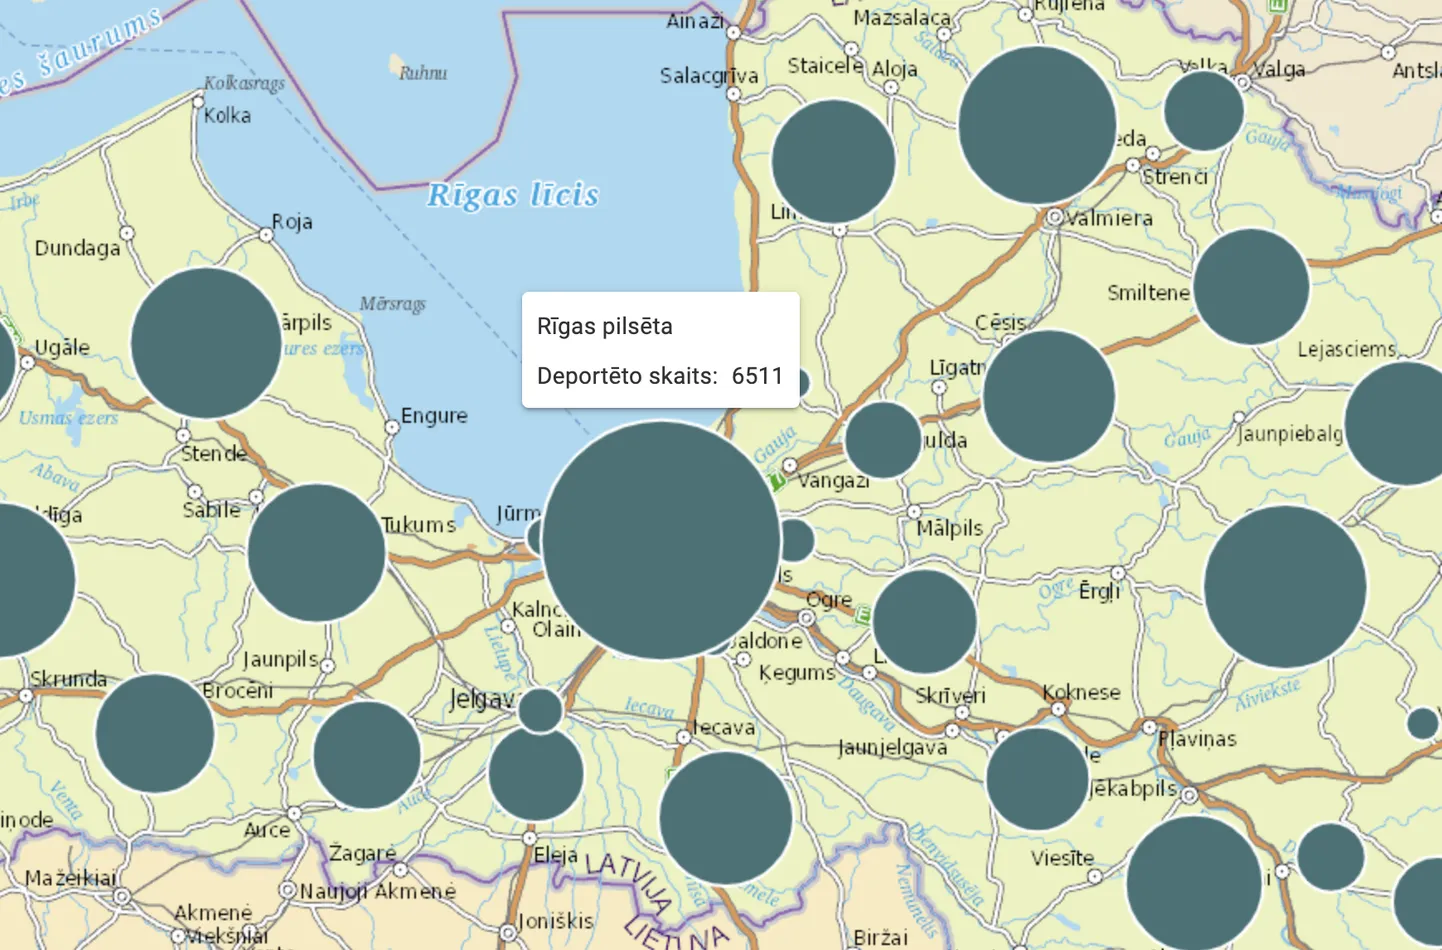Click the bubble marker south of Iecava
Screen dimensions: 1442x950
click(x=725, y=818)
